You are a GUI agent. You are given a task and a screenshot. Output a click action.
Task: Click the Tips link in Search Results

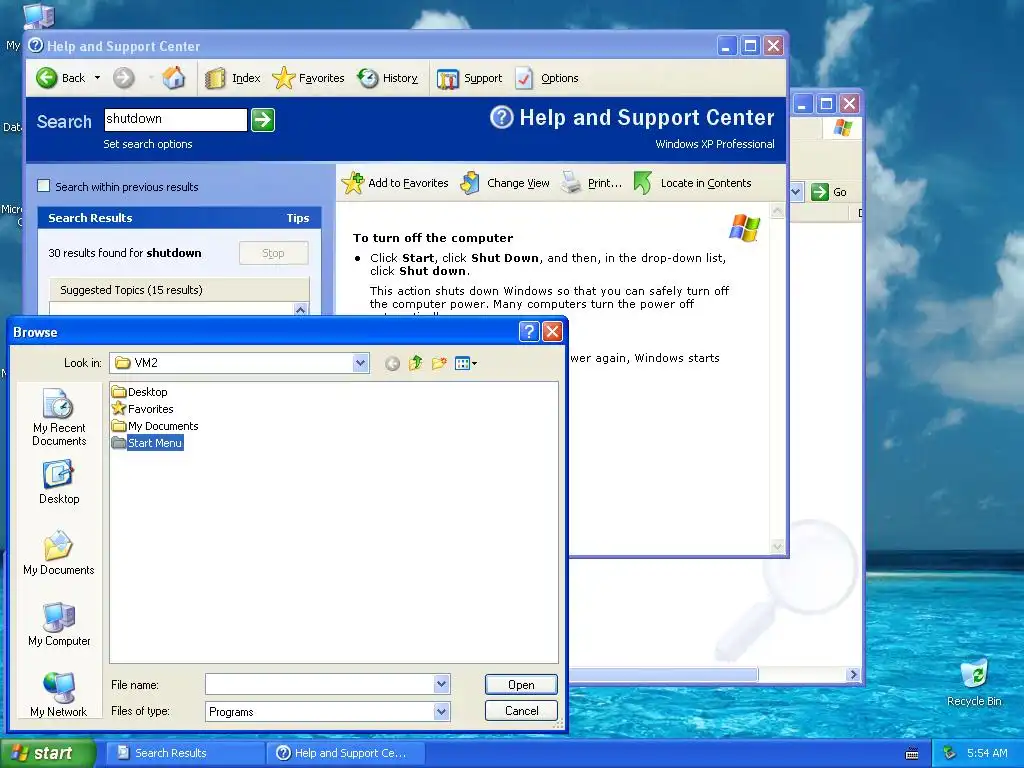click(298, 218)
